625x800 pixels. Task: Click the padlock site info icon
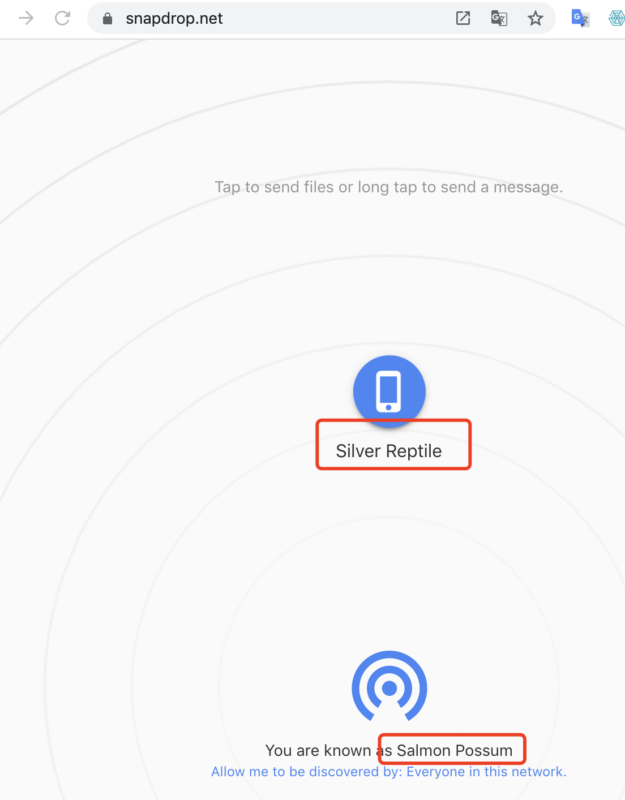click(108, 19)
